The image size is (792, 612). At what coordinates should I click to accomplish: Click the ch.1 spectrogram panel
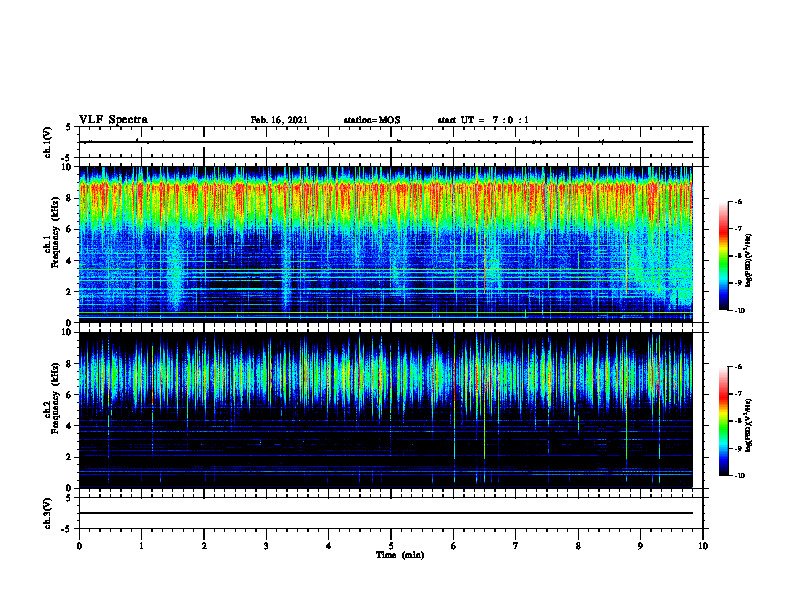386,244
